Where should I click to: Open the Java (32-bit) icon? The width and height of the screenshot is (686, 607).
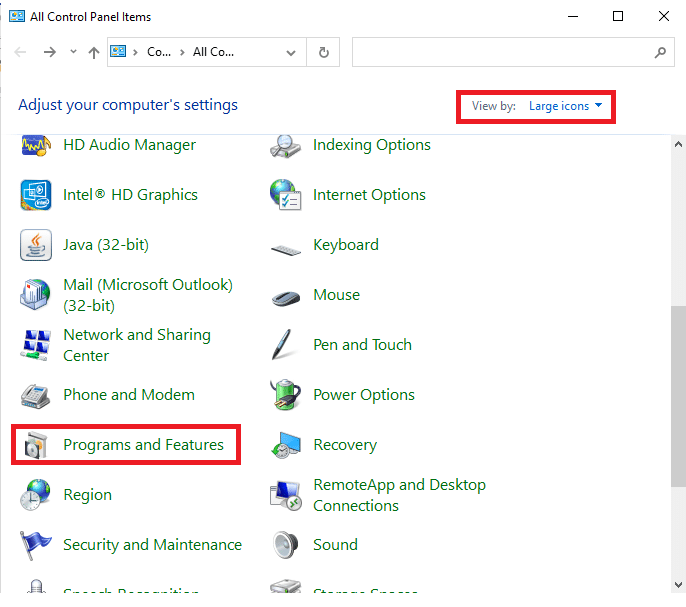point(36,245)
